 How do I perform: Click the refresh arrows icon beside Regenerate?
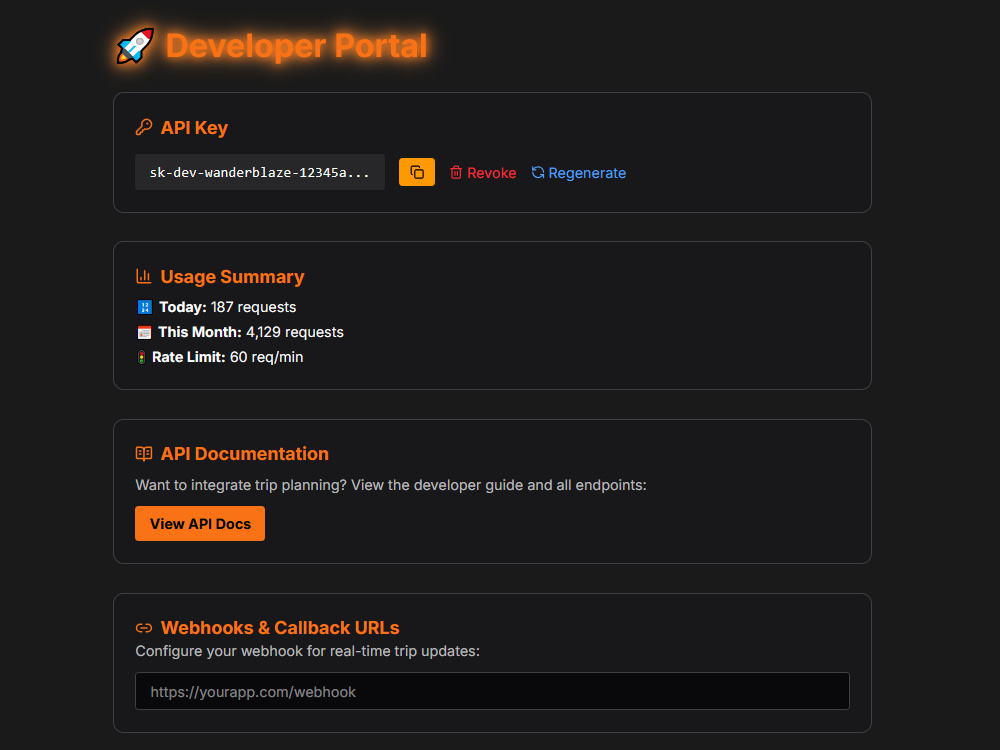click(x=538, y=172)
